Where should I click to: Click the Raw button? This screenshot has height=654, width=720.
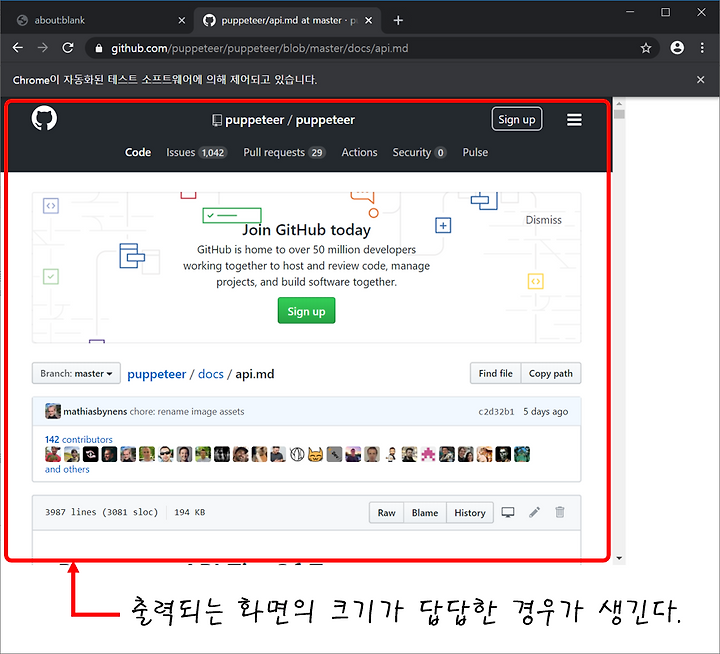387,513
